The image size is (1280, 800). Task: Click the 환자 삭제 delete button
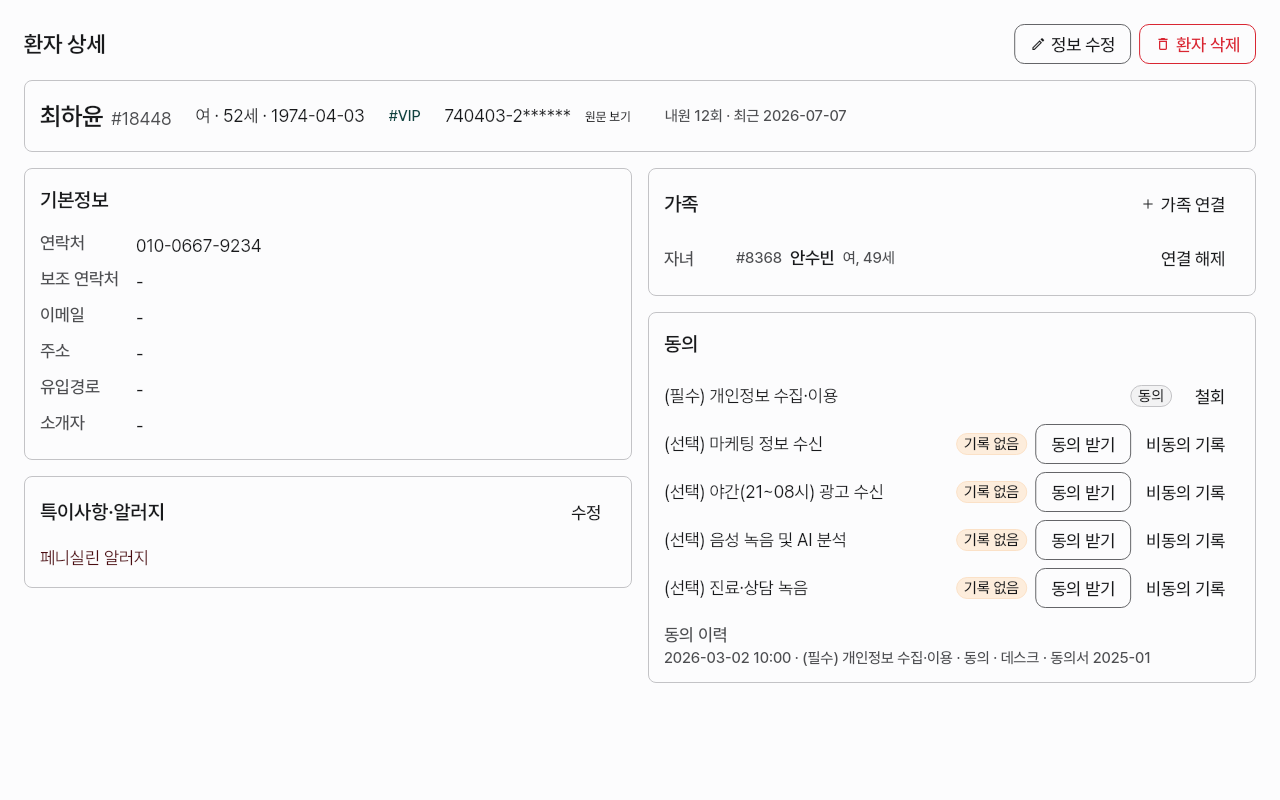[1197, 44]
